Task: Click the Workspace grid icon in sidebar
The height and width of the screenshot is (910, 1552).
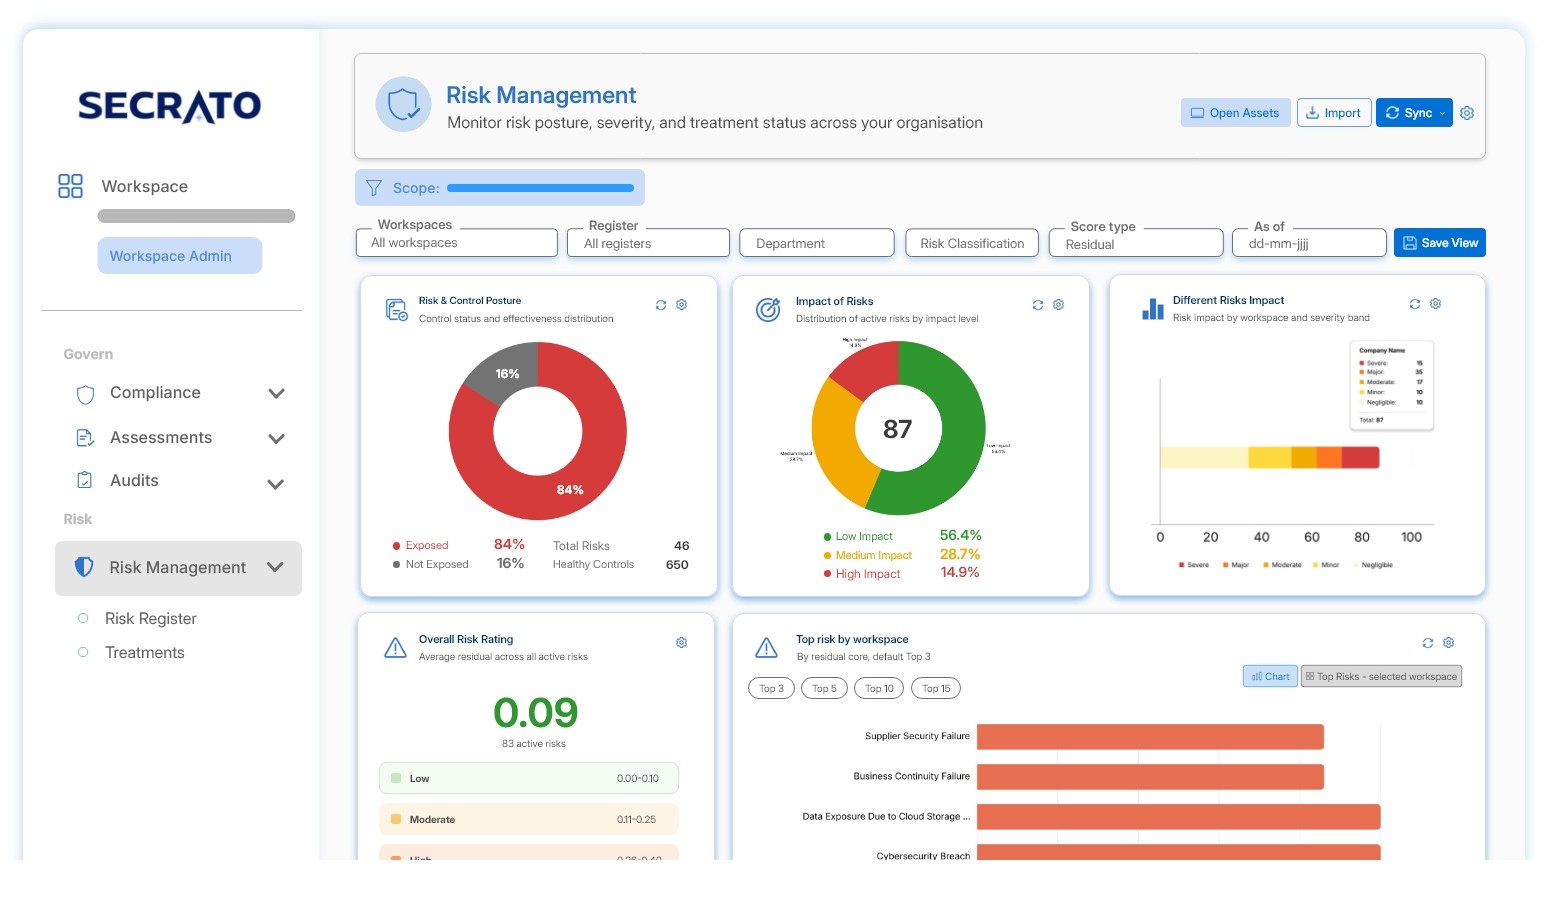Action: pos(70,186)
